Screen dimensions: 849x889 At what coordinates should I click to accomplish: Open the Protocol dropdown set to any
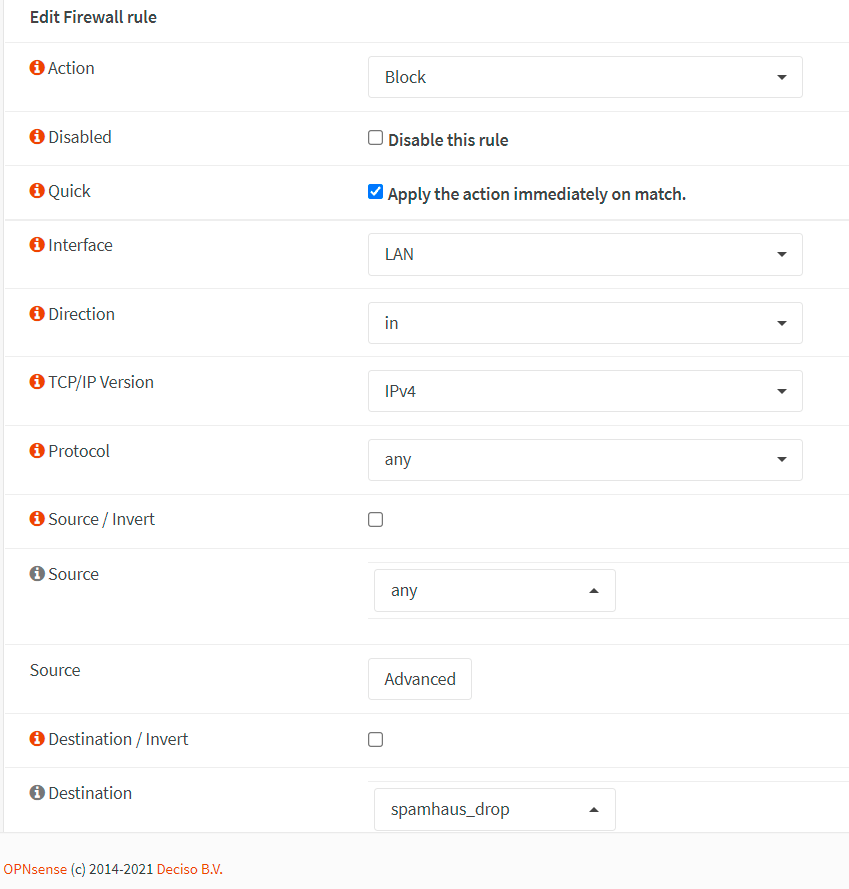[585, 460]
